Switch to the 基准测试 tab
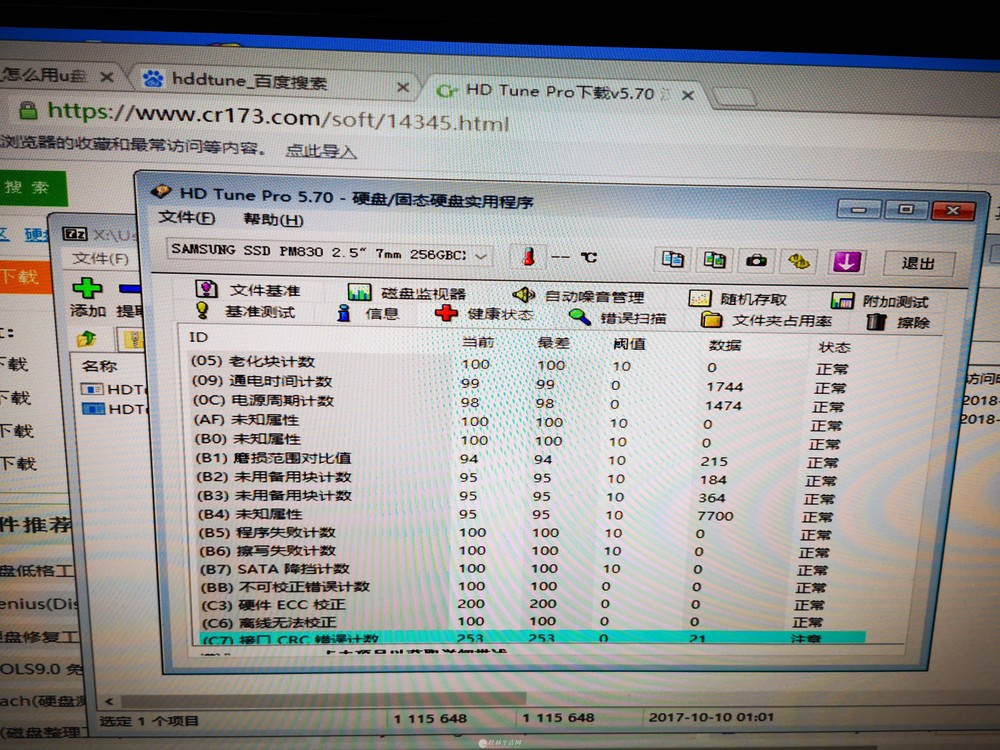The width and height of the screenshot is (1000, 750). pos(258,312)
